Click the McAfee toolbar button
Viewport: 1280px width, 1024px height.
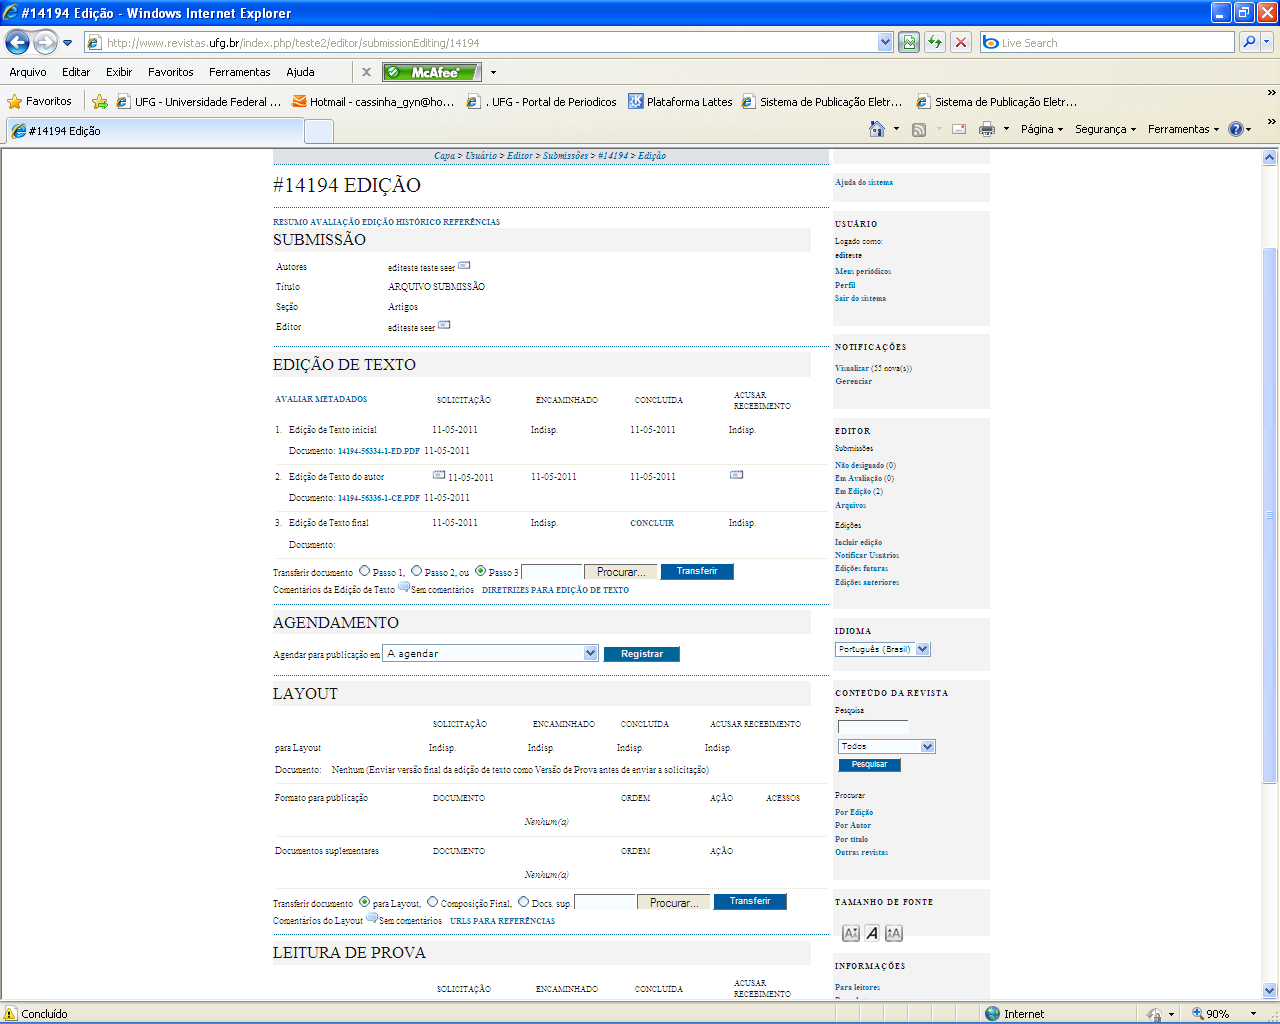click(432, 72)
